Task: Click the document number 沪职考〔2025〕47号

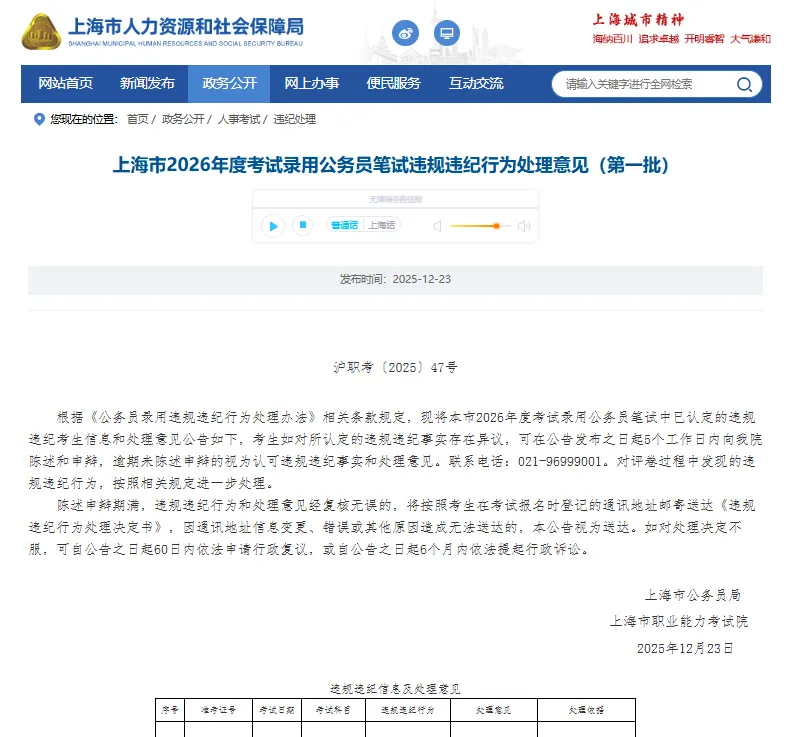Action: pyautogui.click(x=395, y=367)
